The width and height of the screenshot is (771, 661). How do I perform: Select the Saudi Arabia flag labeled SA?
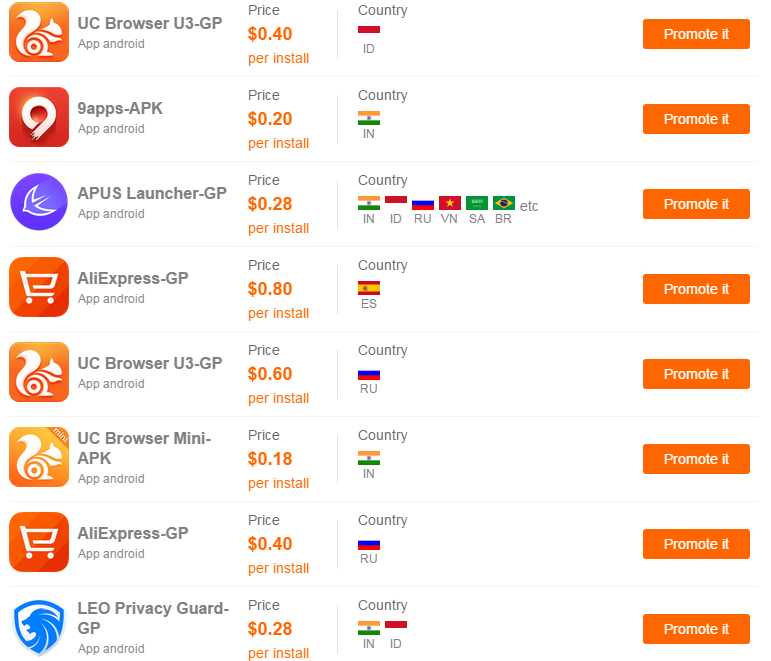(476, 203)
